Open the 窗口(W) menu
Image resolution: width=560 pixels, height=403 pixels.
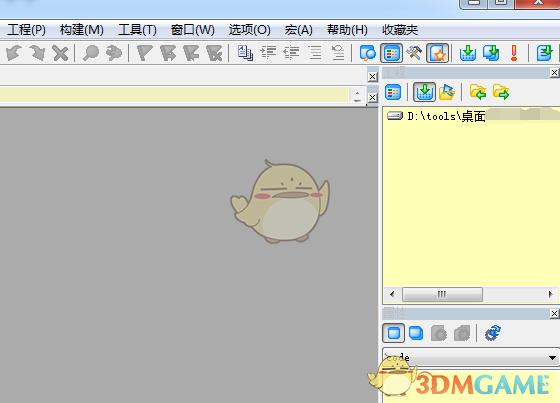pos(193,30)
